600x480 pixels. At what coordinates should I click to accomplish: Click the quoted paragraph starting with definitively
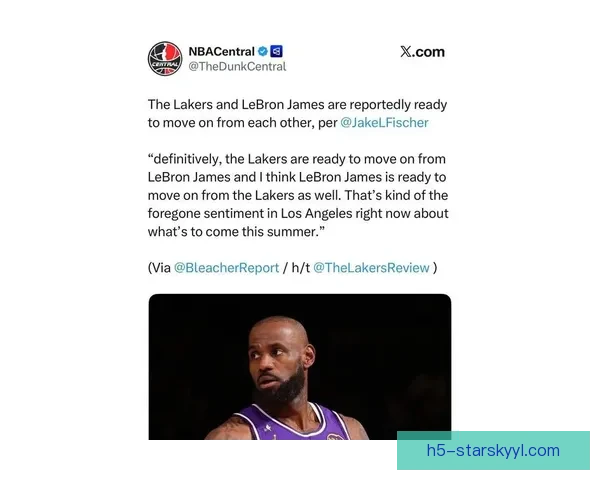(298, 195)
